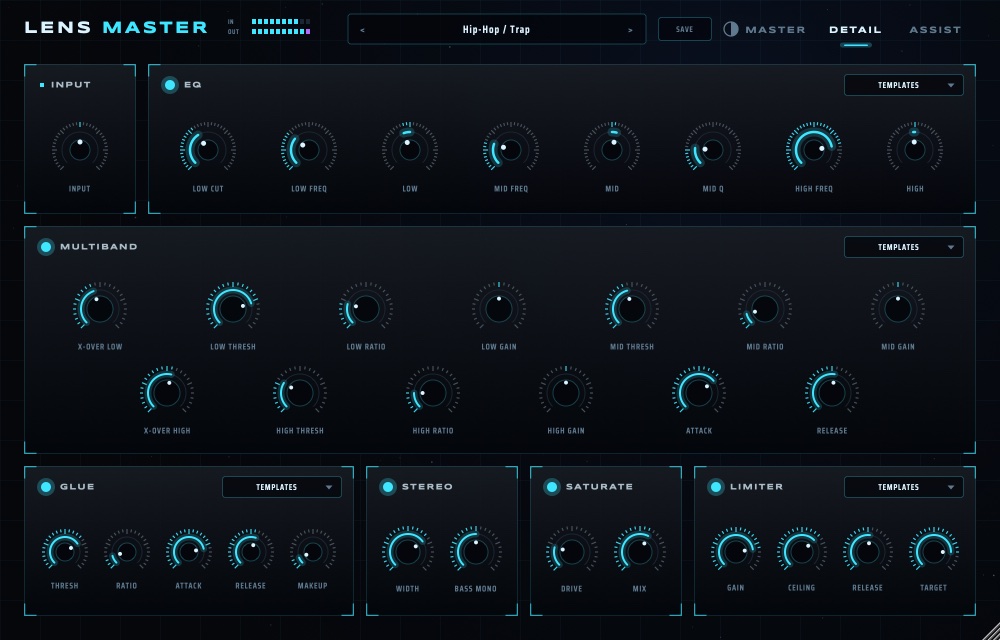Expand the Glue Templates dropdown
This screenshot has width=1000, height=640.
282,487
